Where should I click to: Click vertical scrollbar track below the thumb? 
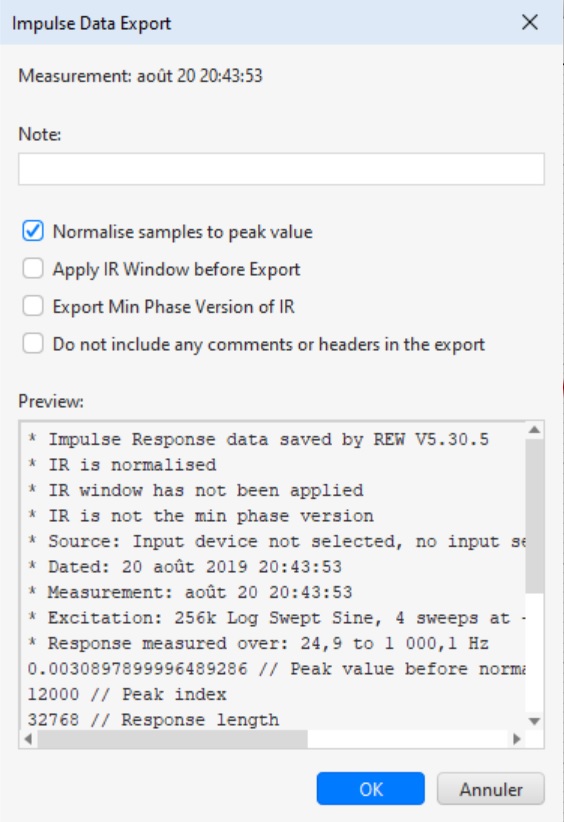click(x=535, y=653)
